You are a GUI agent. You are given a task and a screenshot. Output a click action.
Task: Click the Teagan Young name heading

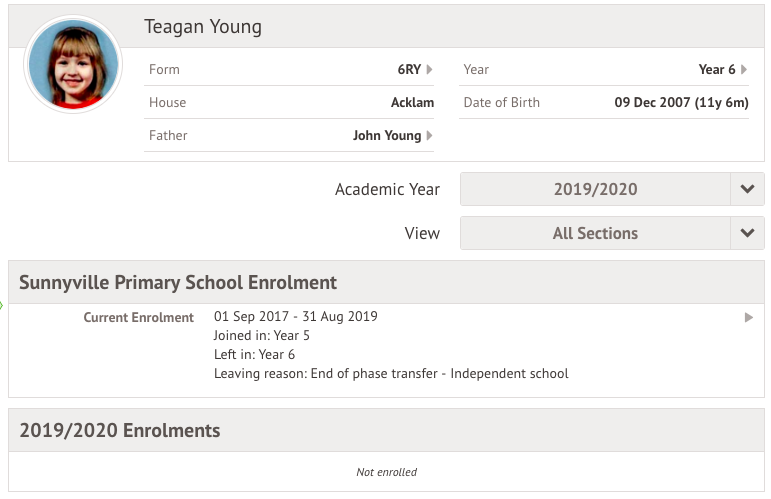pos(203,27)
